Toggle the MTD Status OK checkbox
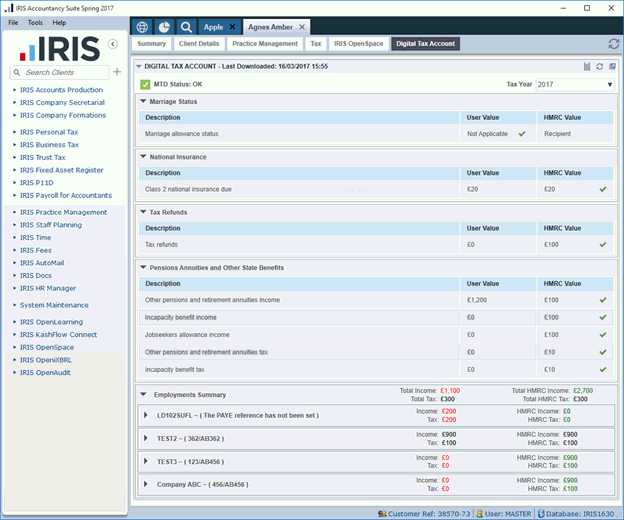Screen dimensions: 624x520 pos(145,84)
